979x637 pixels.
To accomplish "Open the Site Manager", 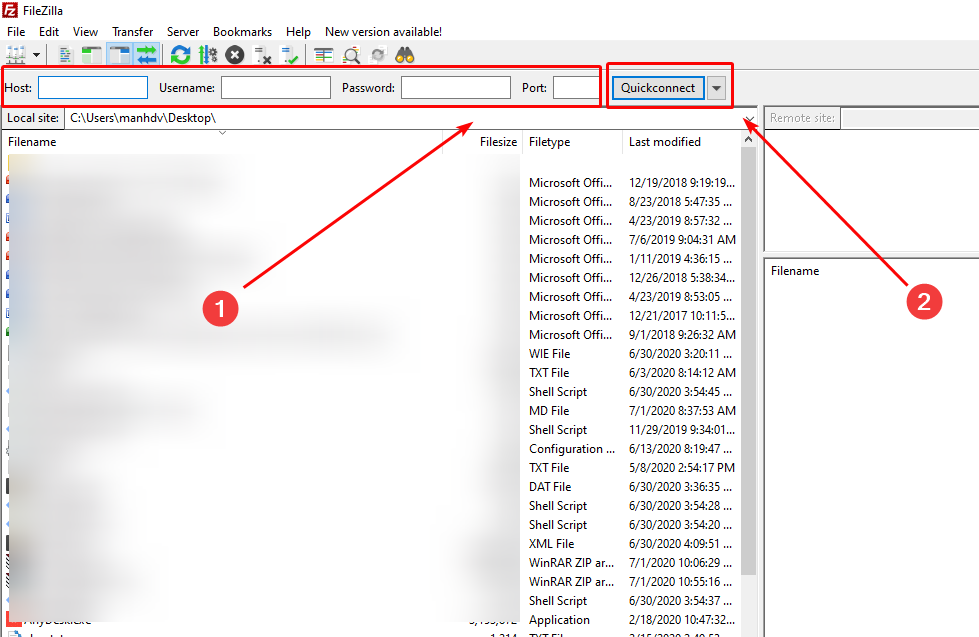I will [13, 55].
